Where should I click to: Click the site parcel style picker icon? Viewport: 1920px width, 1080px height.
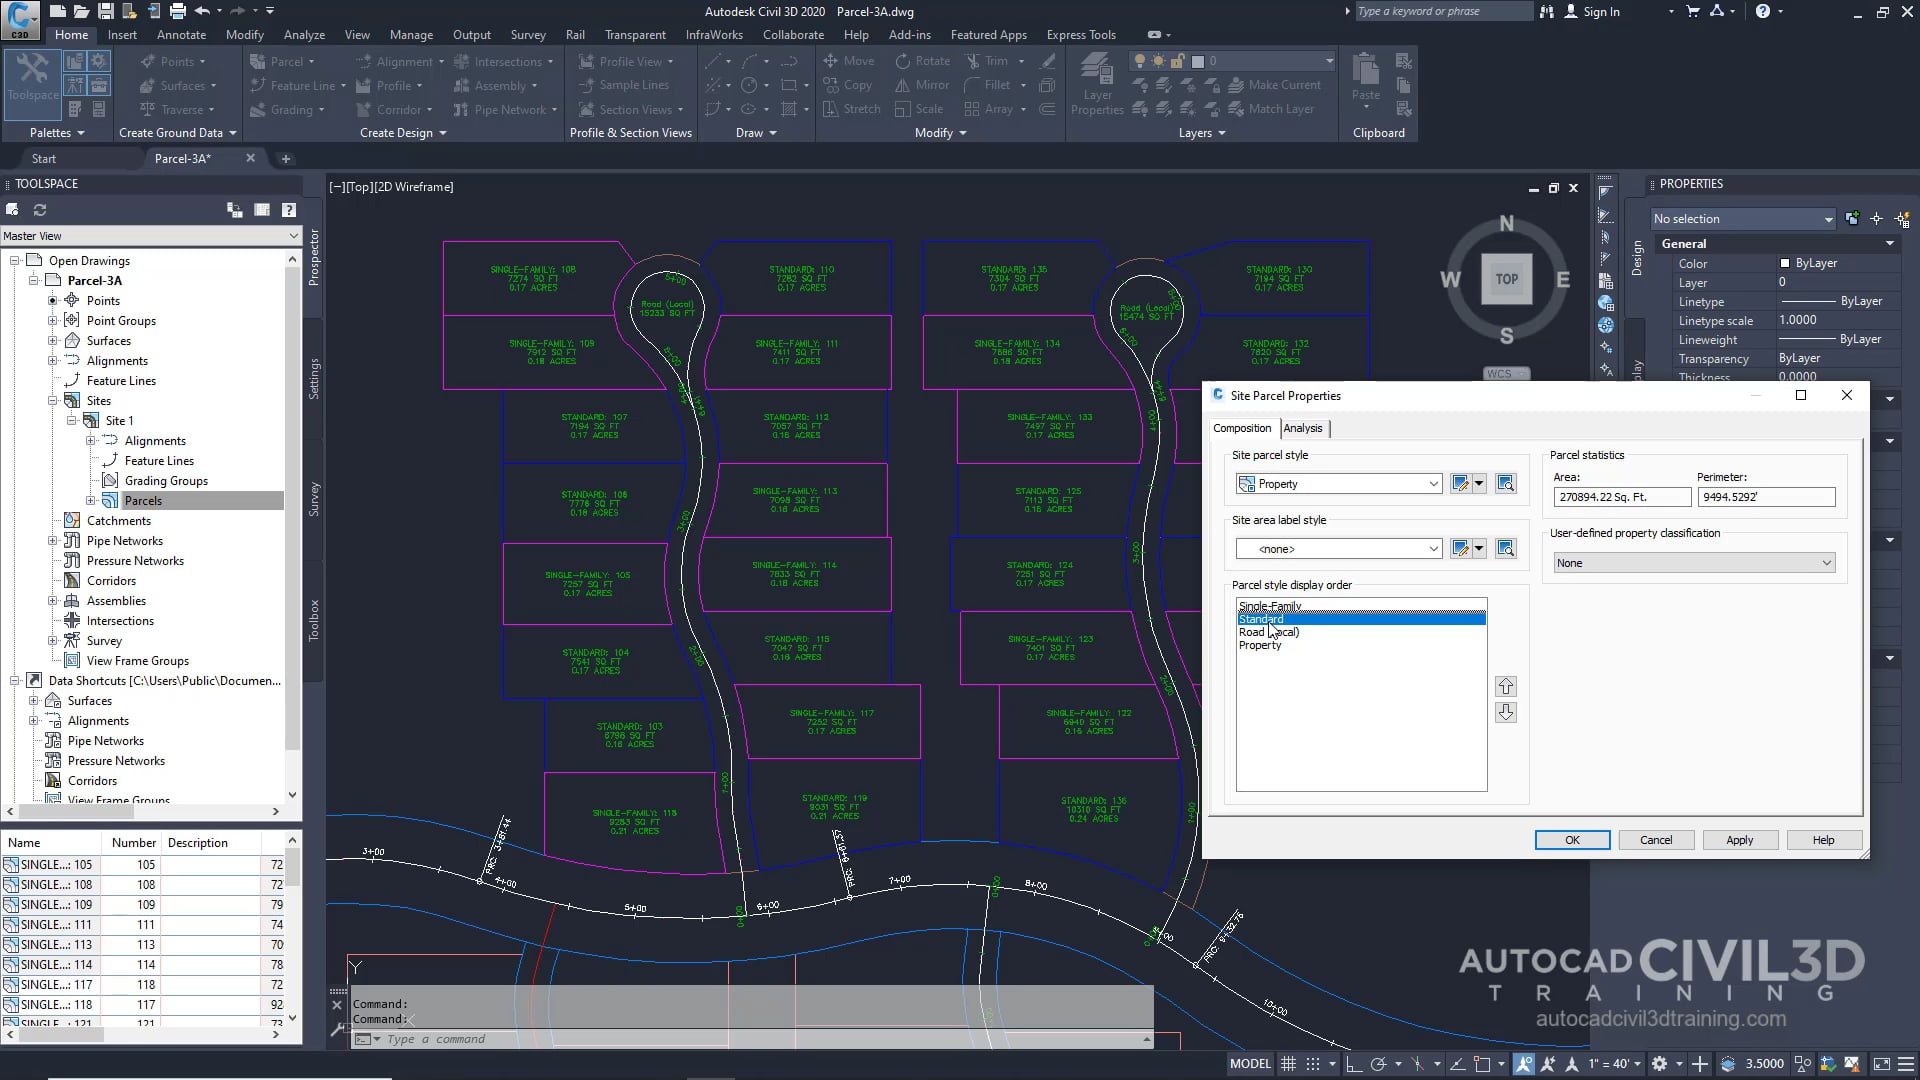1505,484
